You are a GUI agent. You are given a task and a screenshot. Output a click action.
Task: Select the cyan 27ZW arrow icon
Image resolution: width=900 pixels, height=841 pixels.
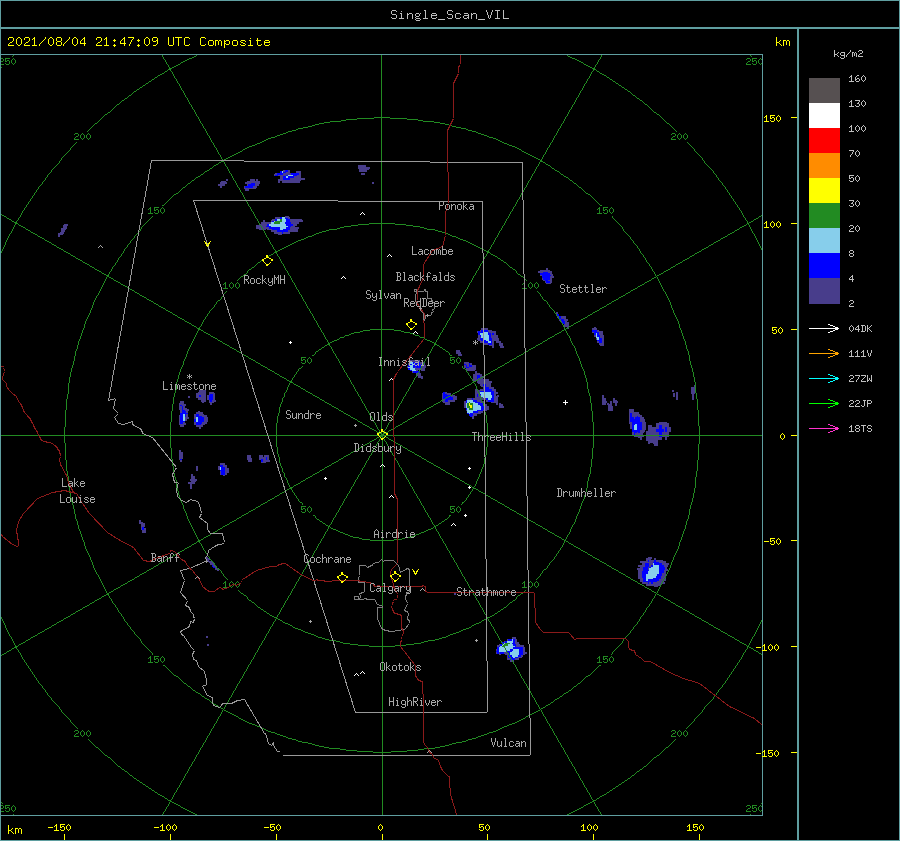[x=824, y=378]
